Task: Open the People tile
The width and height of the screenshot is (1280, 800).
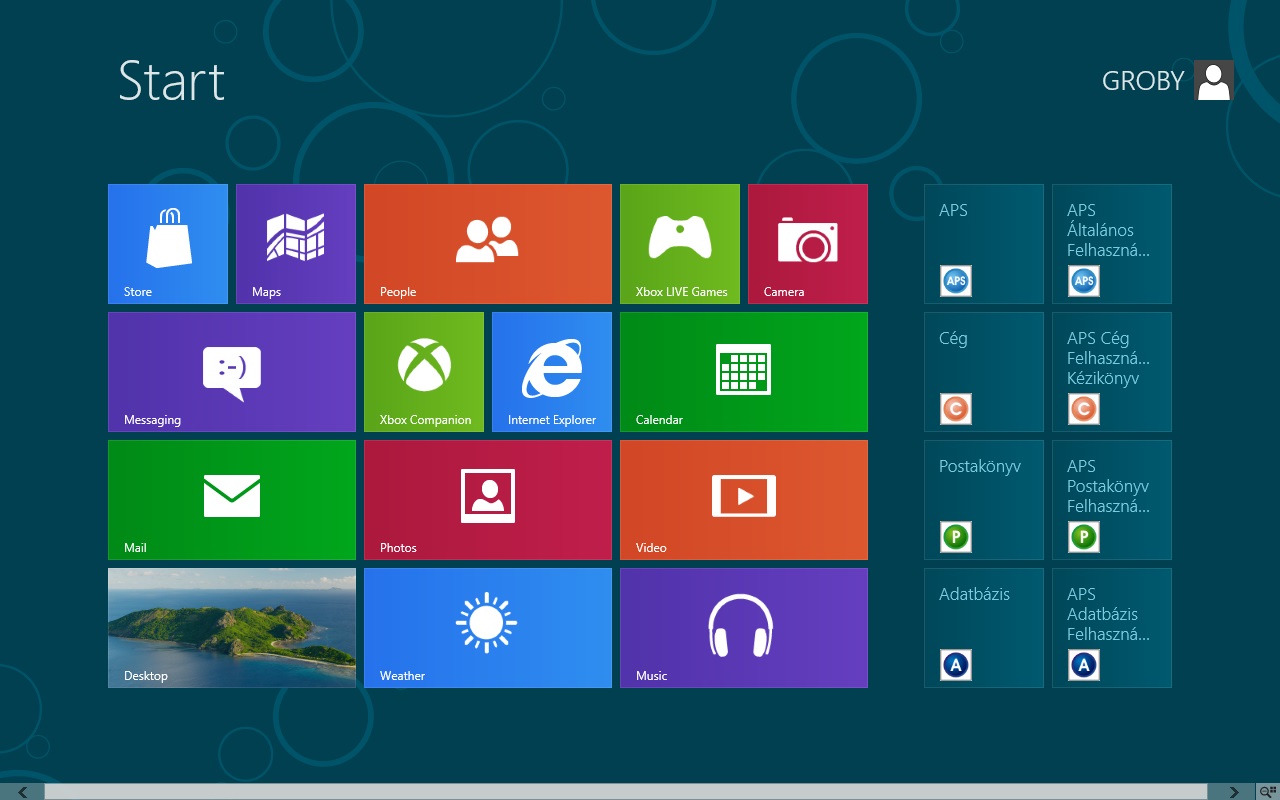Action: tap(488, 244)
